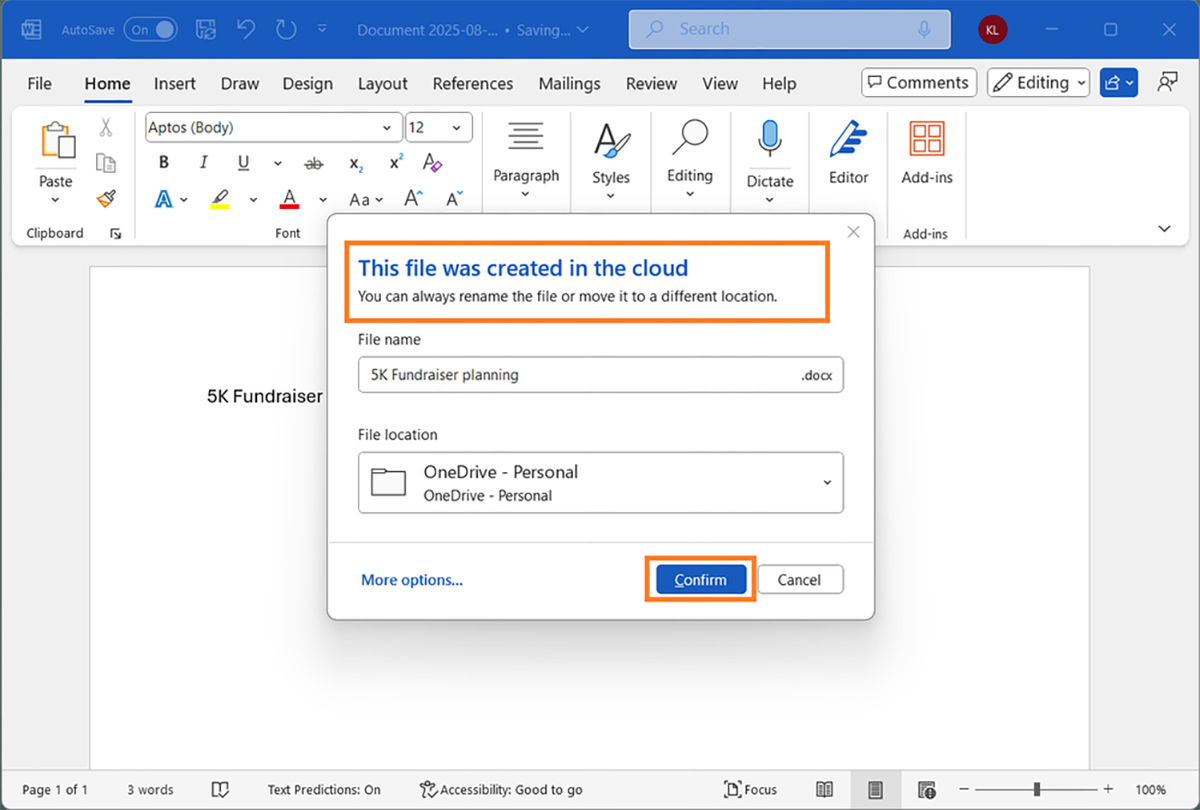
Task: Click the More options link
Action: point(412,580)
